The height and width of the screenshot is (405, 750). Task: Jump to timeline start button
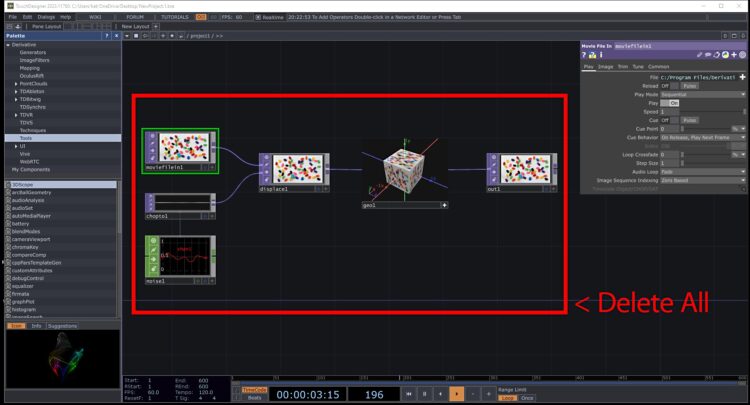(x=408, y=394)
